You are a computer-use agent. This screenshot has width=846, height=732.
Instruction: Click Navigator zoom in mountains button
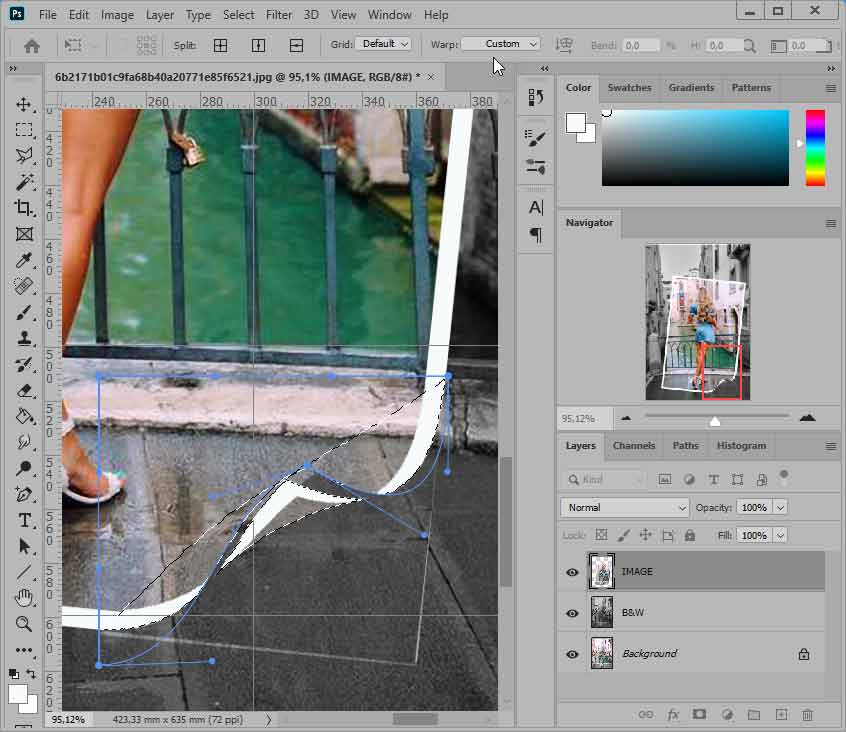[807, 418]
